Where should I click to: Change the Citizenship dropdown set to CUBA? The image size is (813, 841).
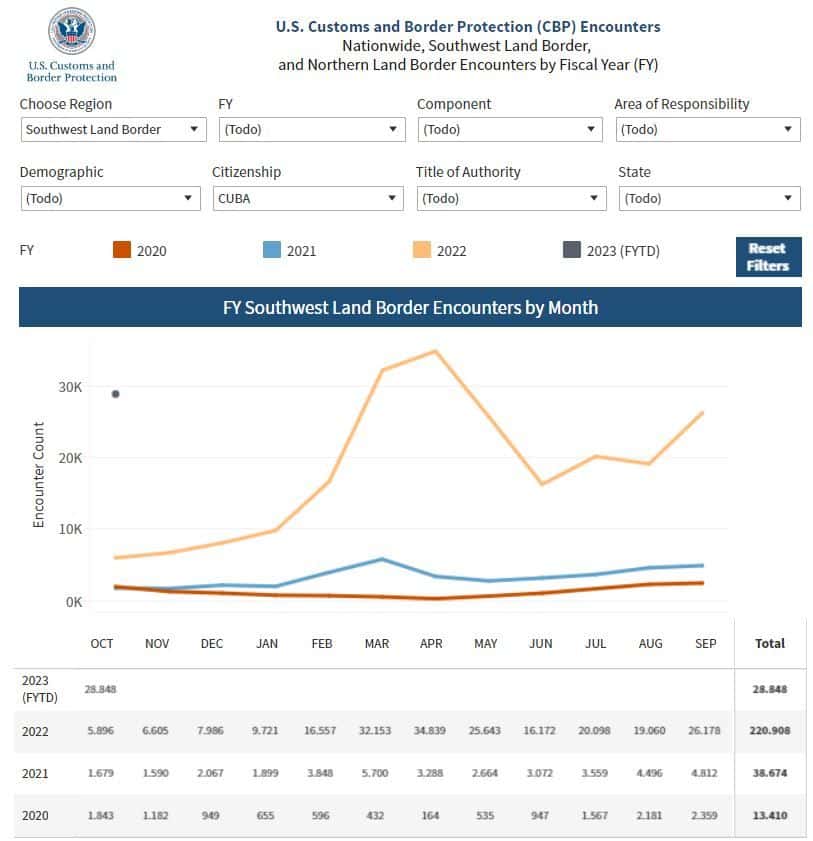coord(308,198)
